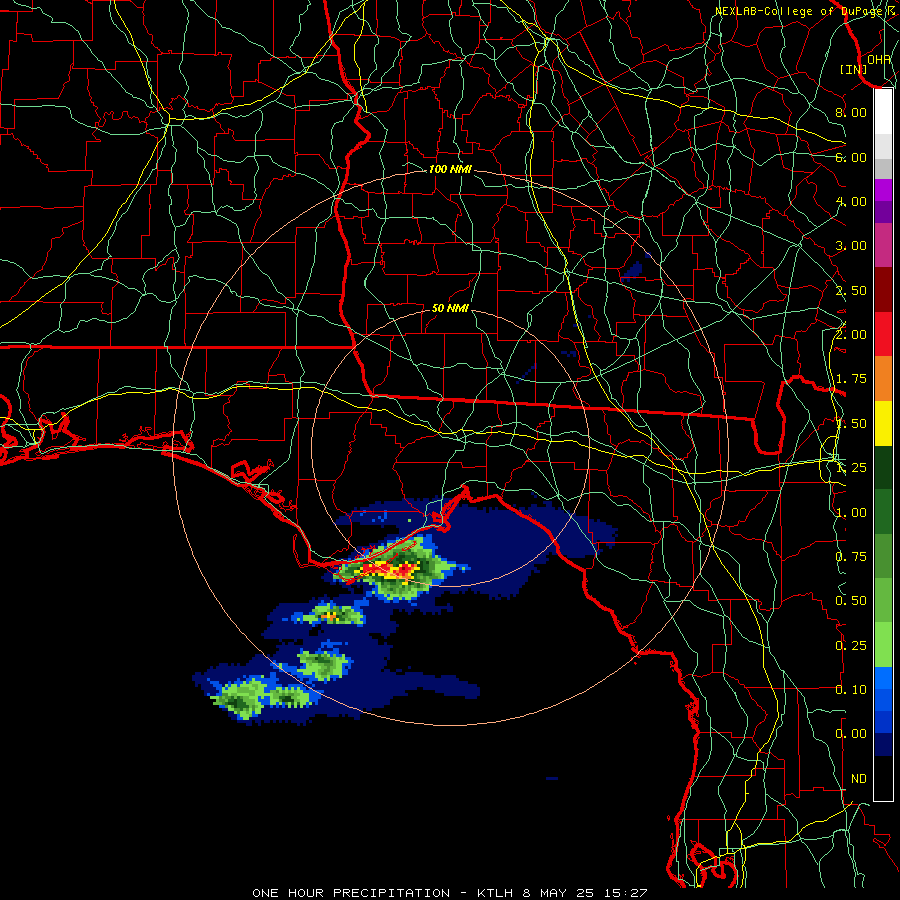Select the pink swatch in the scale
Image resolution: width=900 pixels, height=900 pixels.
point(883,245)
